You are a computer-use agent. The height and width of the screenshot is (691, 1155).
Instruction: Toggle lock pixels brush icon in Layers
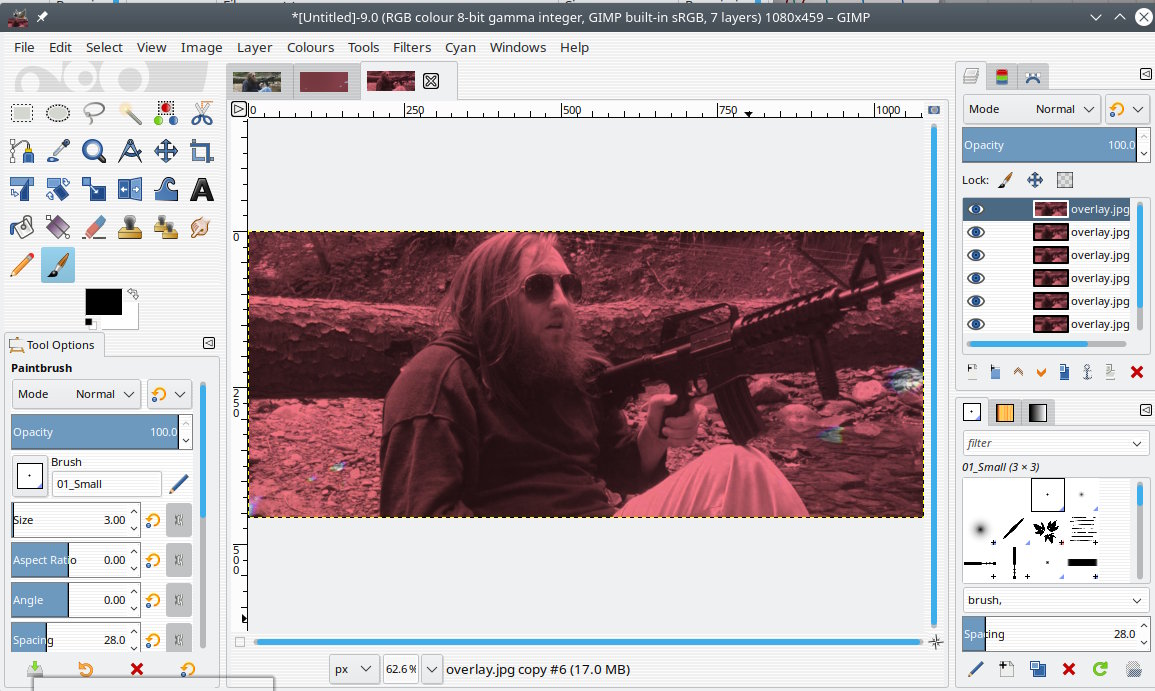coord(1006,180)
